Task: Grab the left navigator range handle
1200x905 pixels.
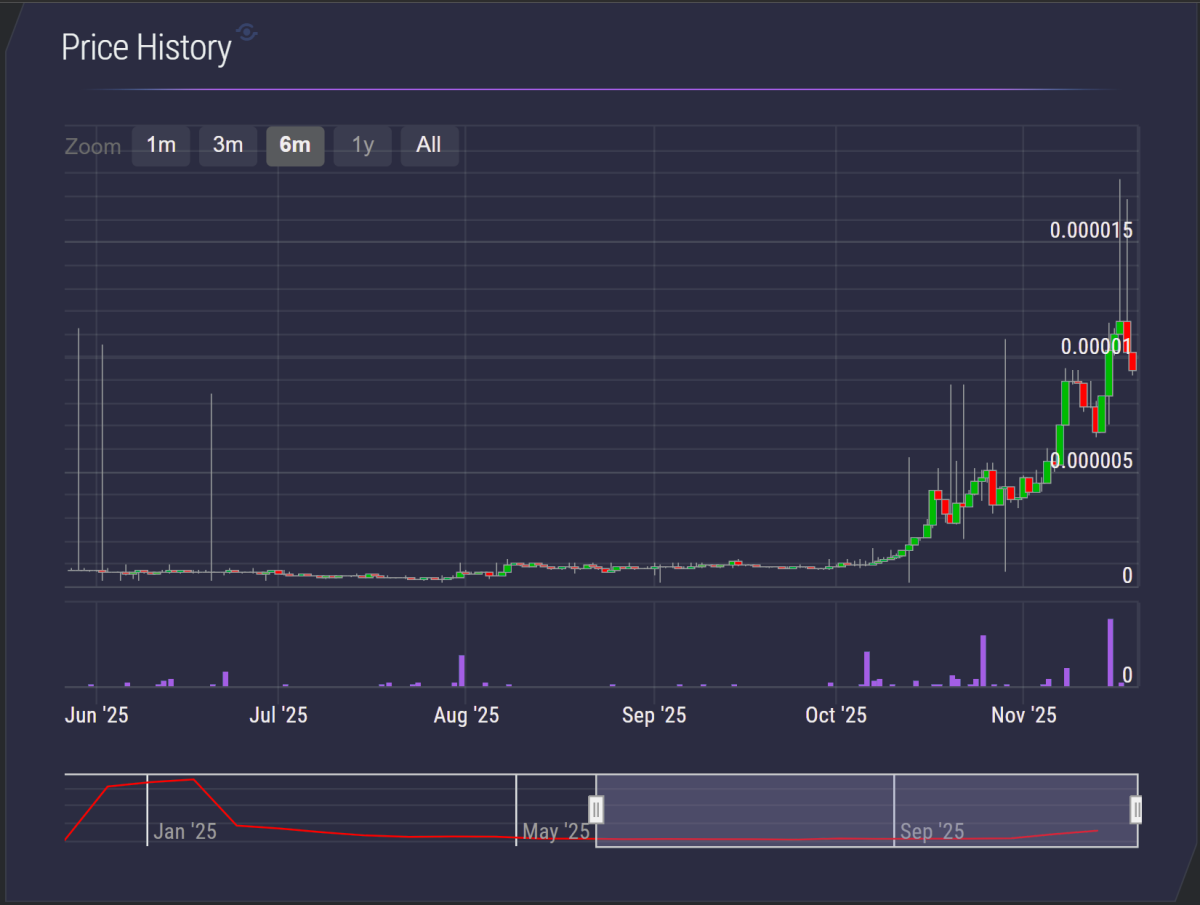Action: [x=596, y=809]
